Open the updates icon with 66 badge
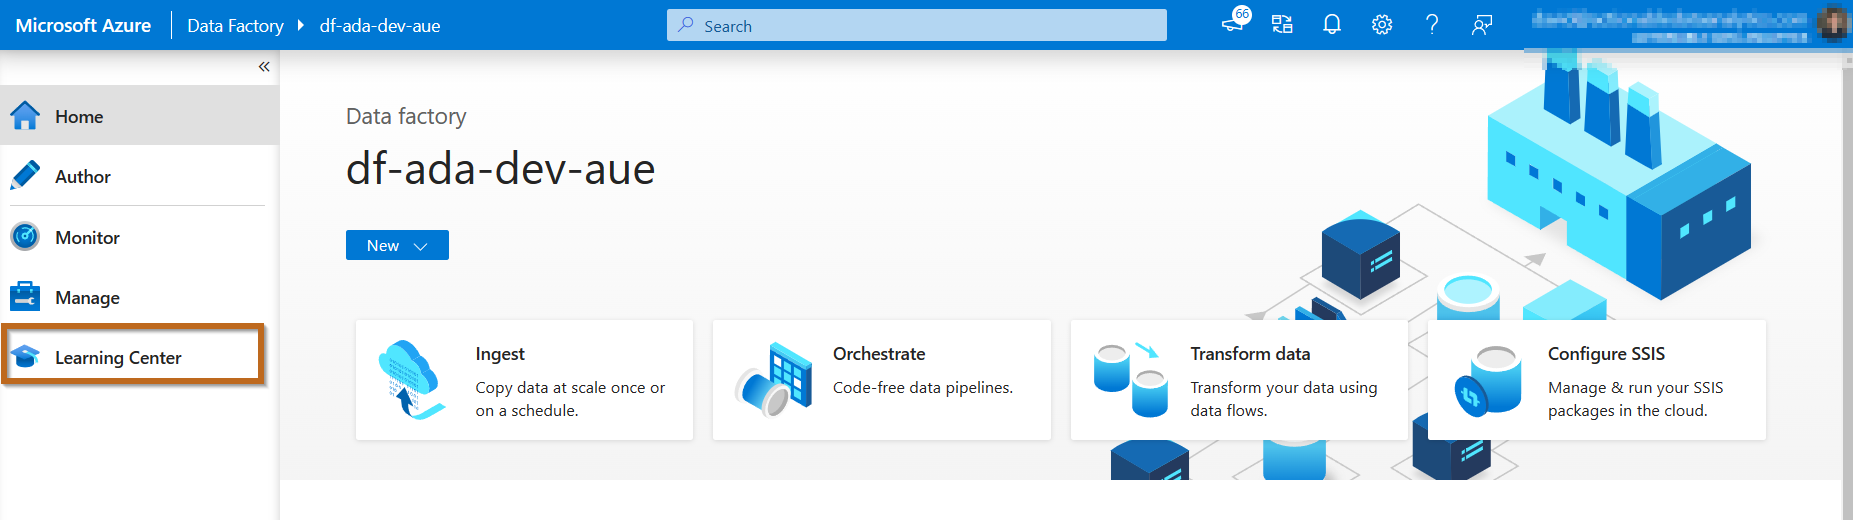Viewport: 1853px width, 520px height. [x=1235, y=21]
